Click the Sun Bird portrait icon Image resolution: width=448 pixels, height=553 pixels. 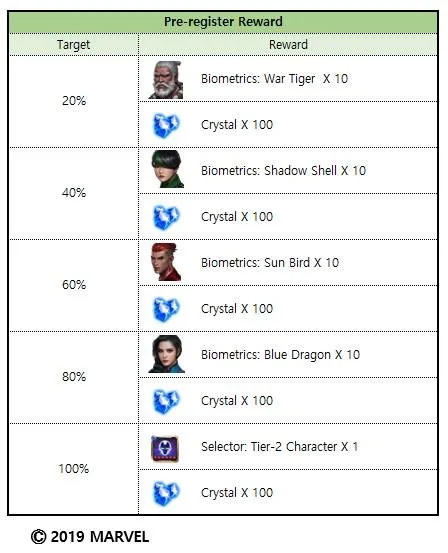(x=166, y=262)
